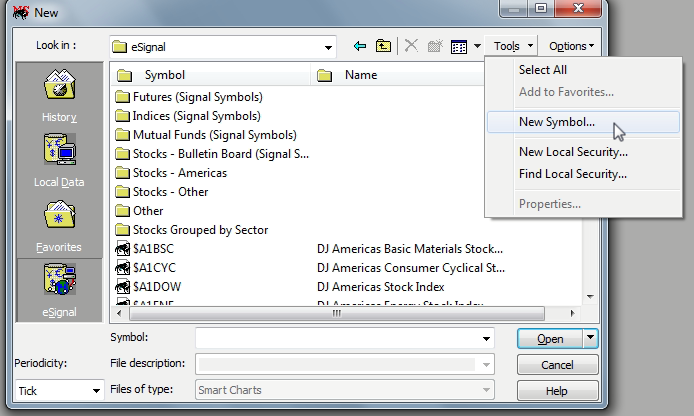
Task: Select the Other folder row
Action: click(139, 211)
